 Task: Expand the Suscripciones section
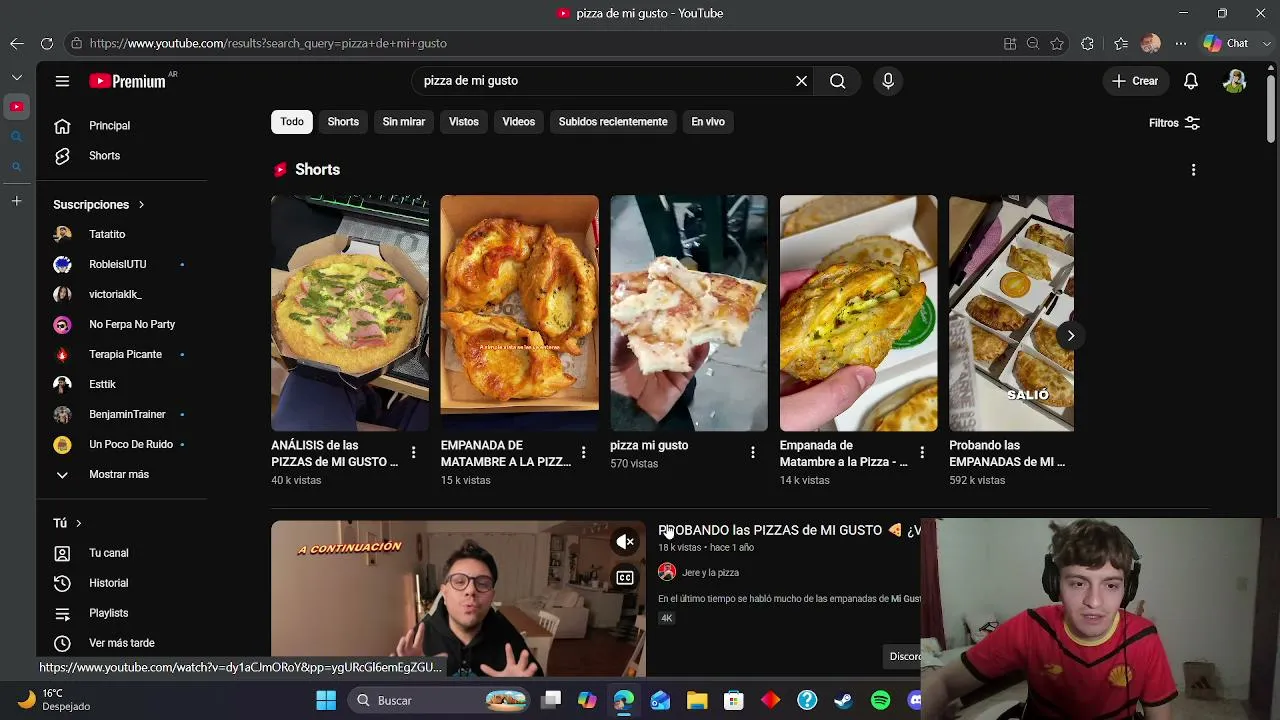pyautogui.click(x=99, y=204)
